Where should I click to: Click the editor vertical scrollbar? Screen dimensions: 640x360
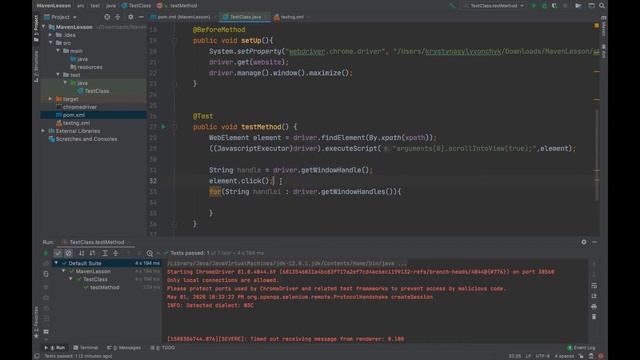(597, 155)
